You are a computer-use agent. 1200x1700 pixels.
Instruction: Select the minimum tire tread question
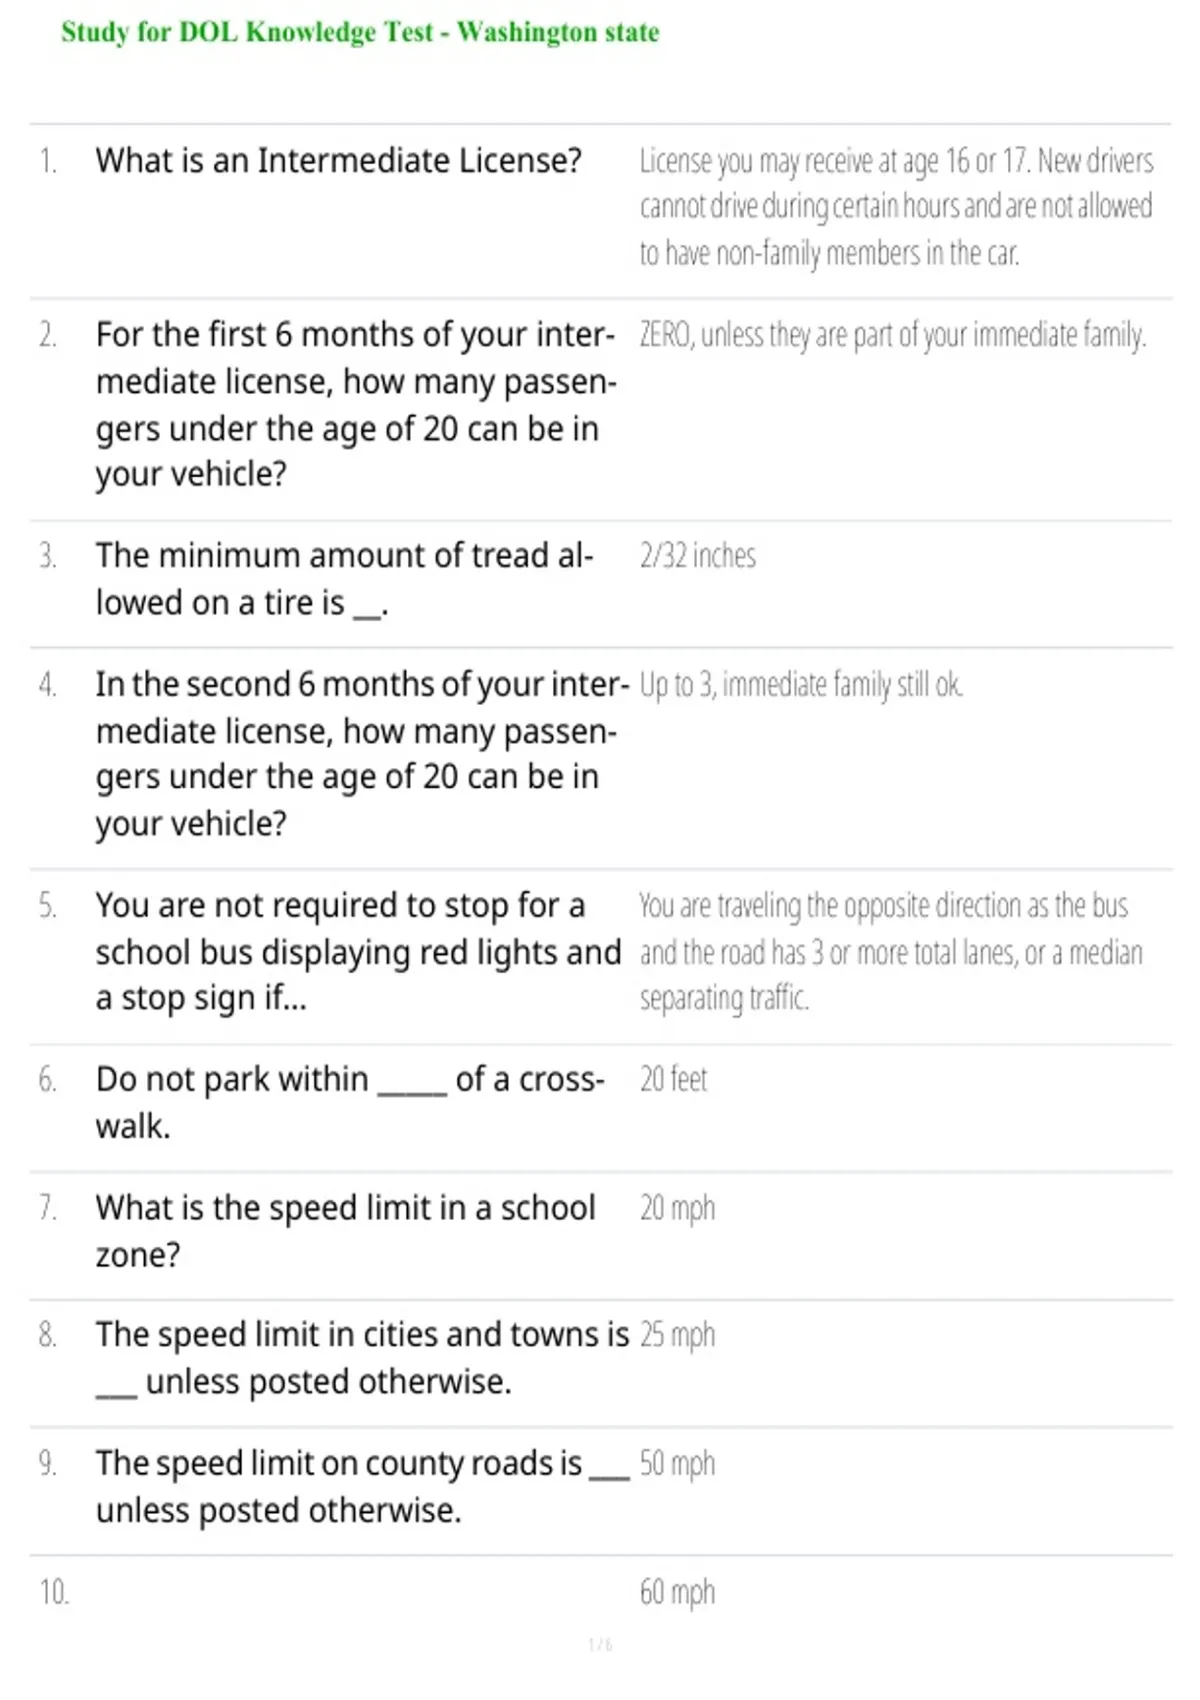click(345, 579)
